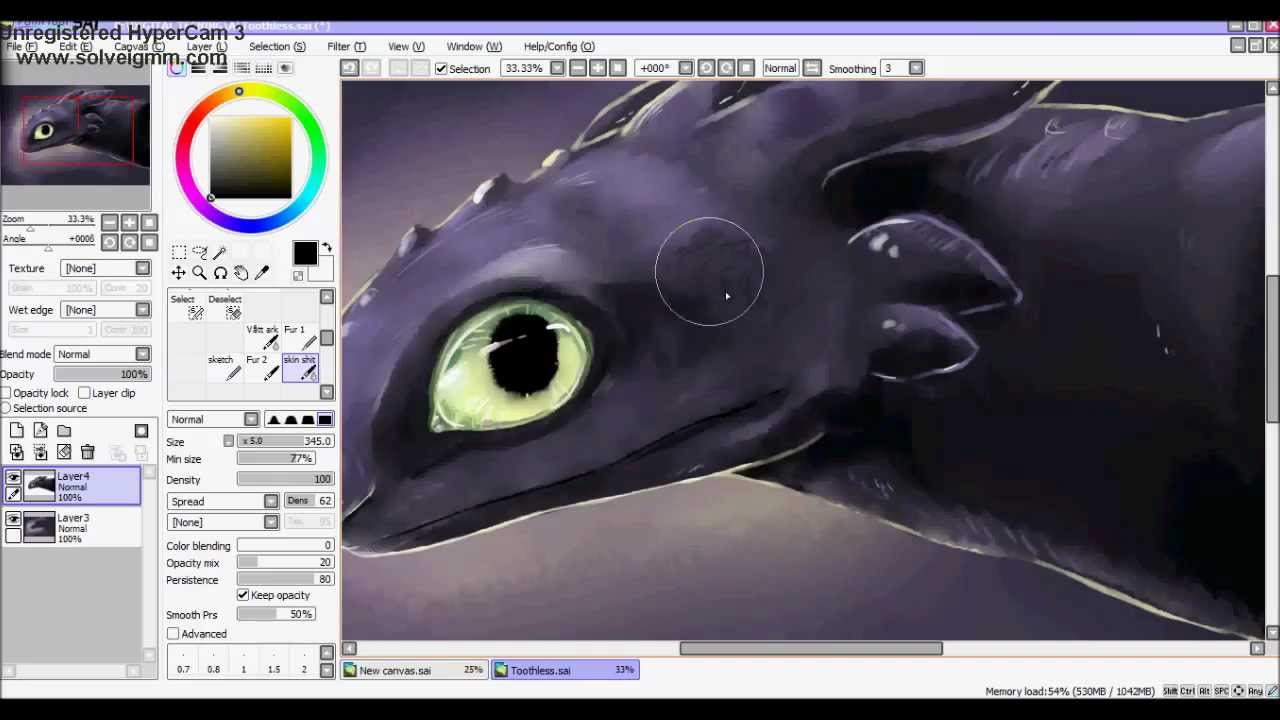The image size is (1280, 720).
Task: Create a new linework layer
Action: pyautogui.click(x=40, y=431)
